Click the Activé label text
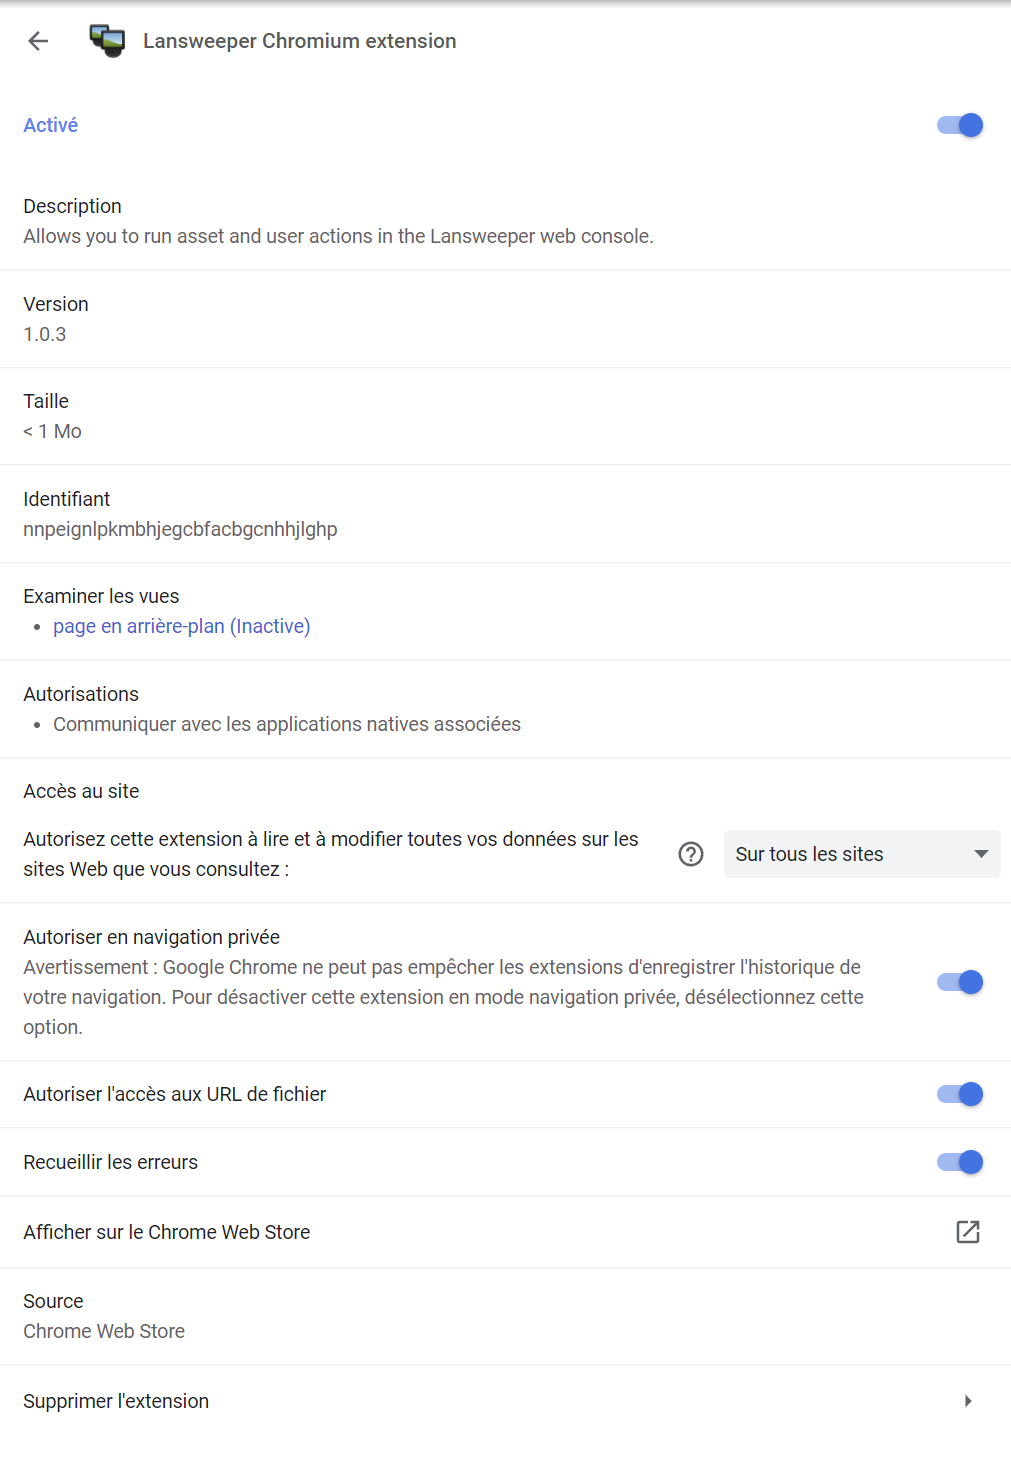1011x1467 pixels. pos(50,125)
